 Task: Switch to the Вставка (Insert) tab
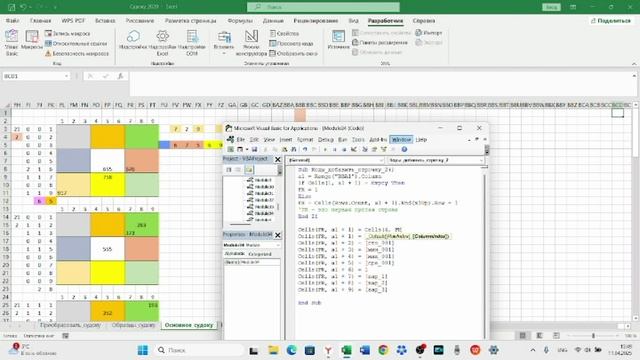105,20
